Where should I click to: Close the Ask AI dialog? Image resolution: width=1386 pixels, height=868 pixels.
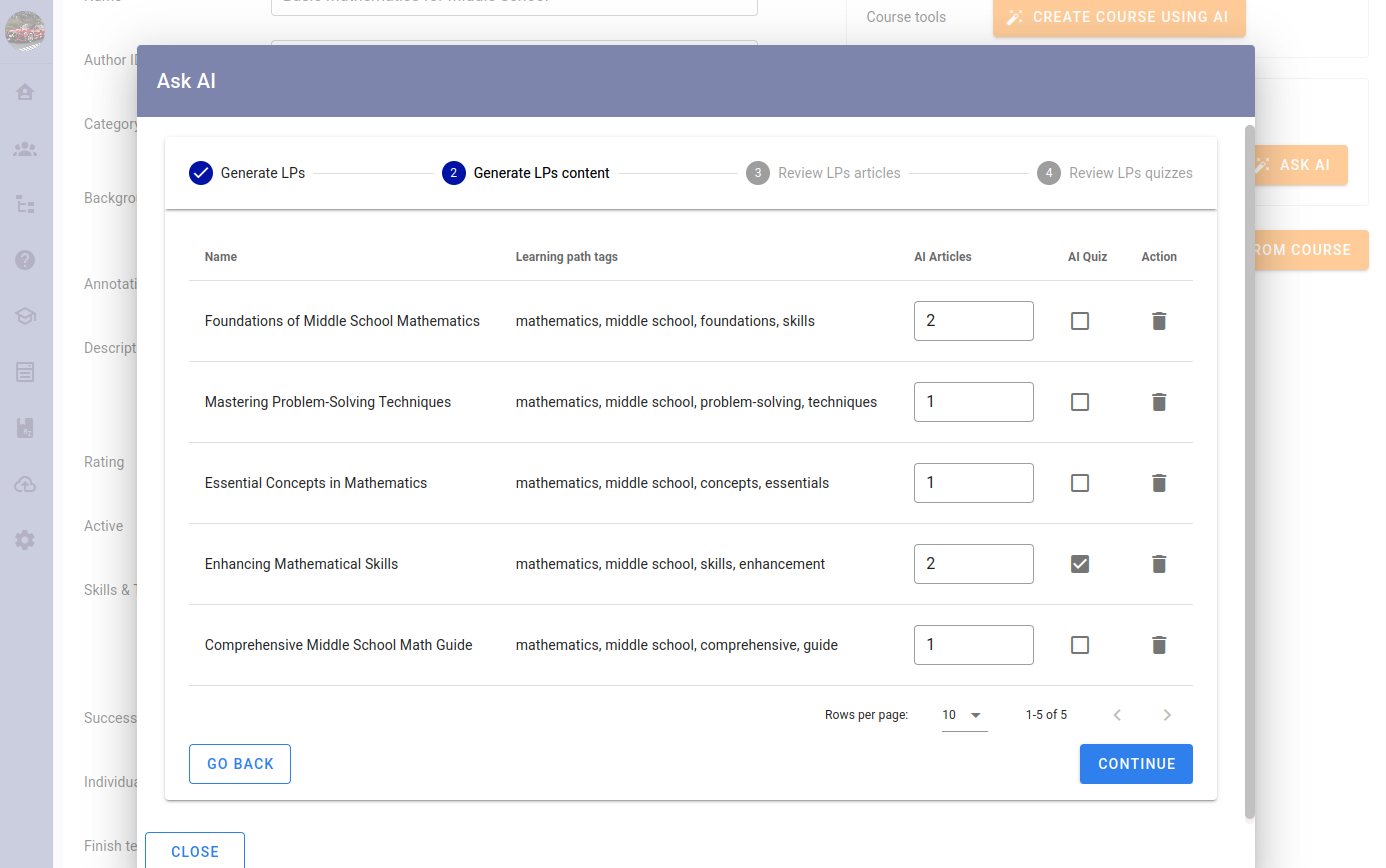point(195,851)
